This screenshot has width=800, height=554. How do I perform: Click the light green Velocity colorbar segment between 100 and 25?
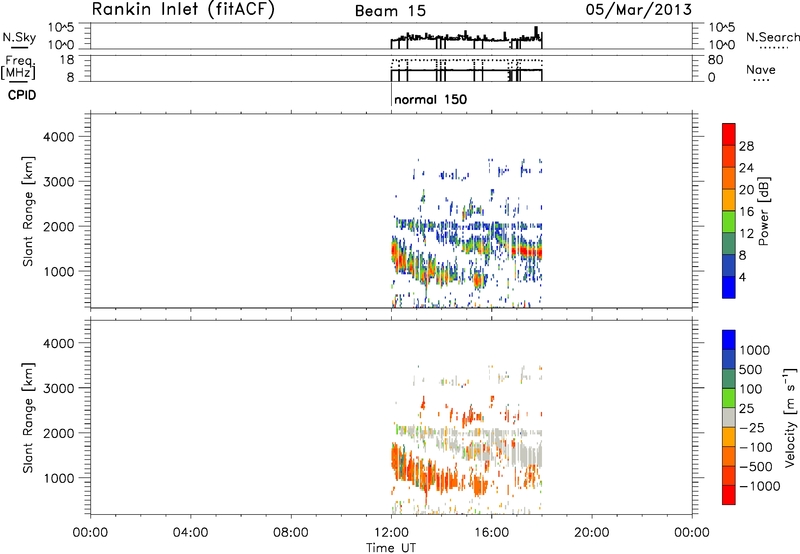pyautogui.click(x=729, y=398)
